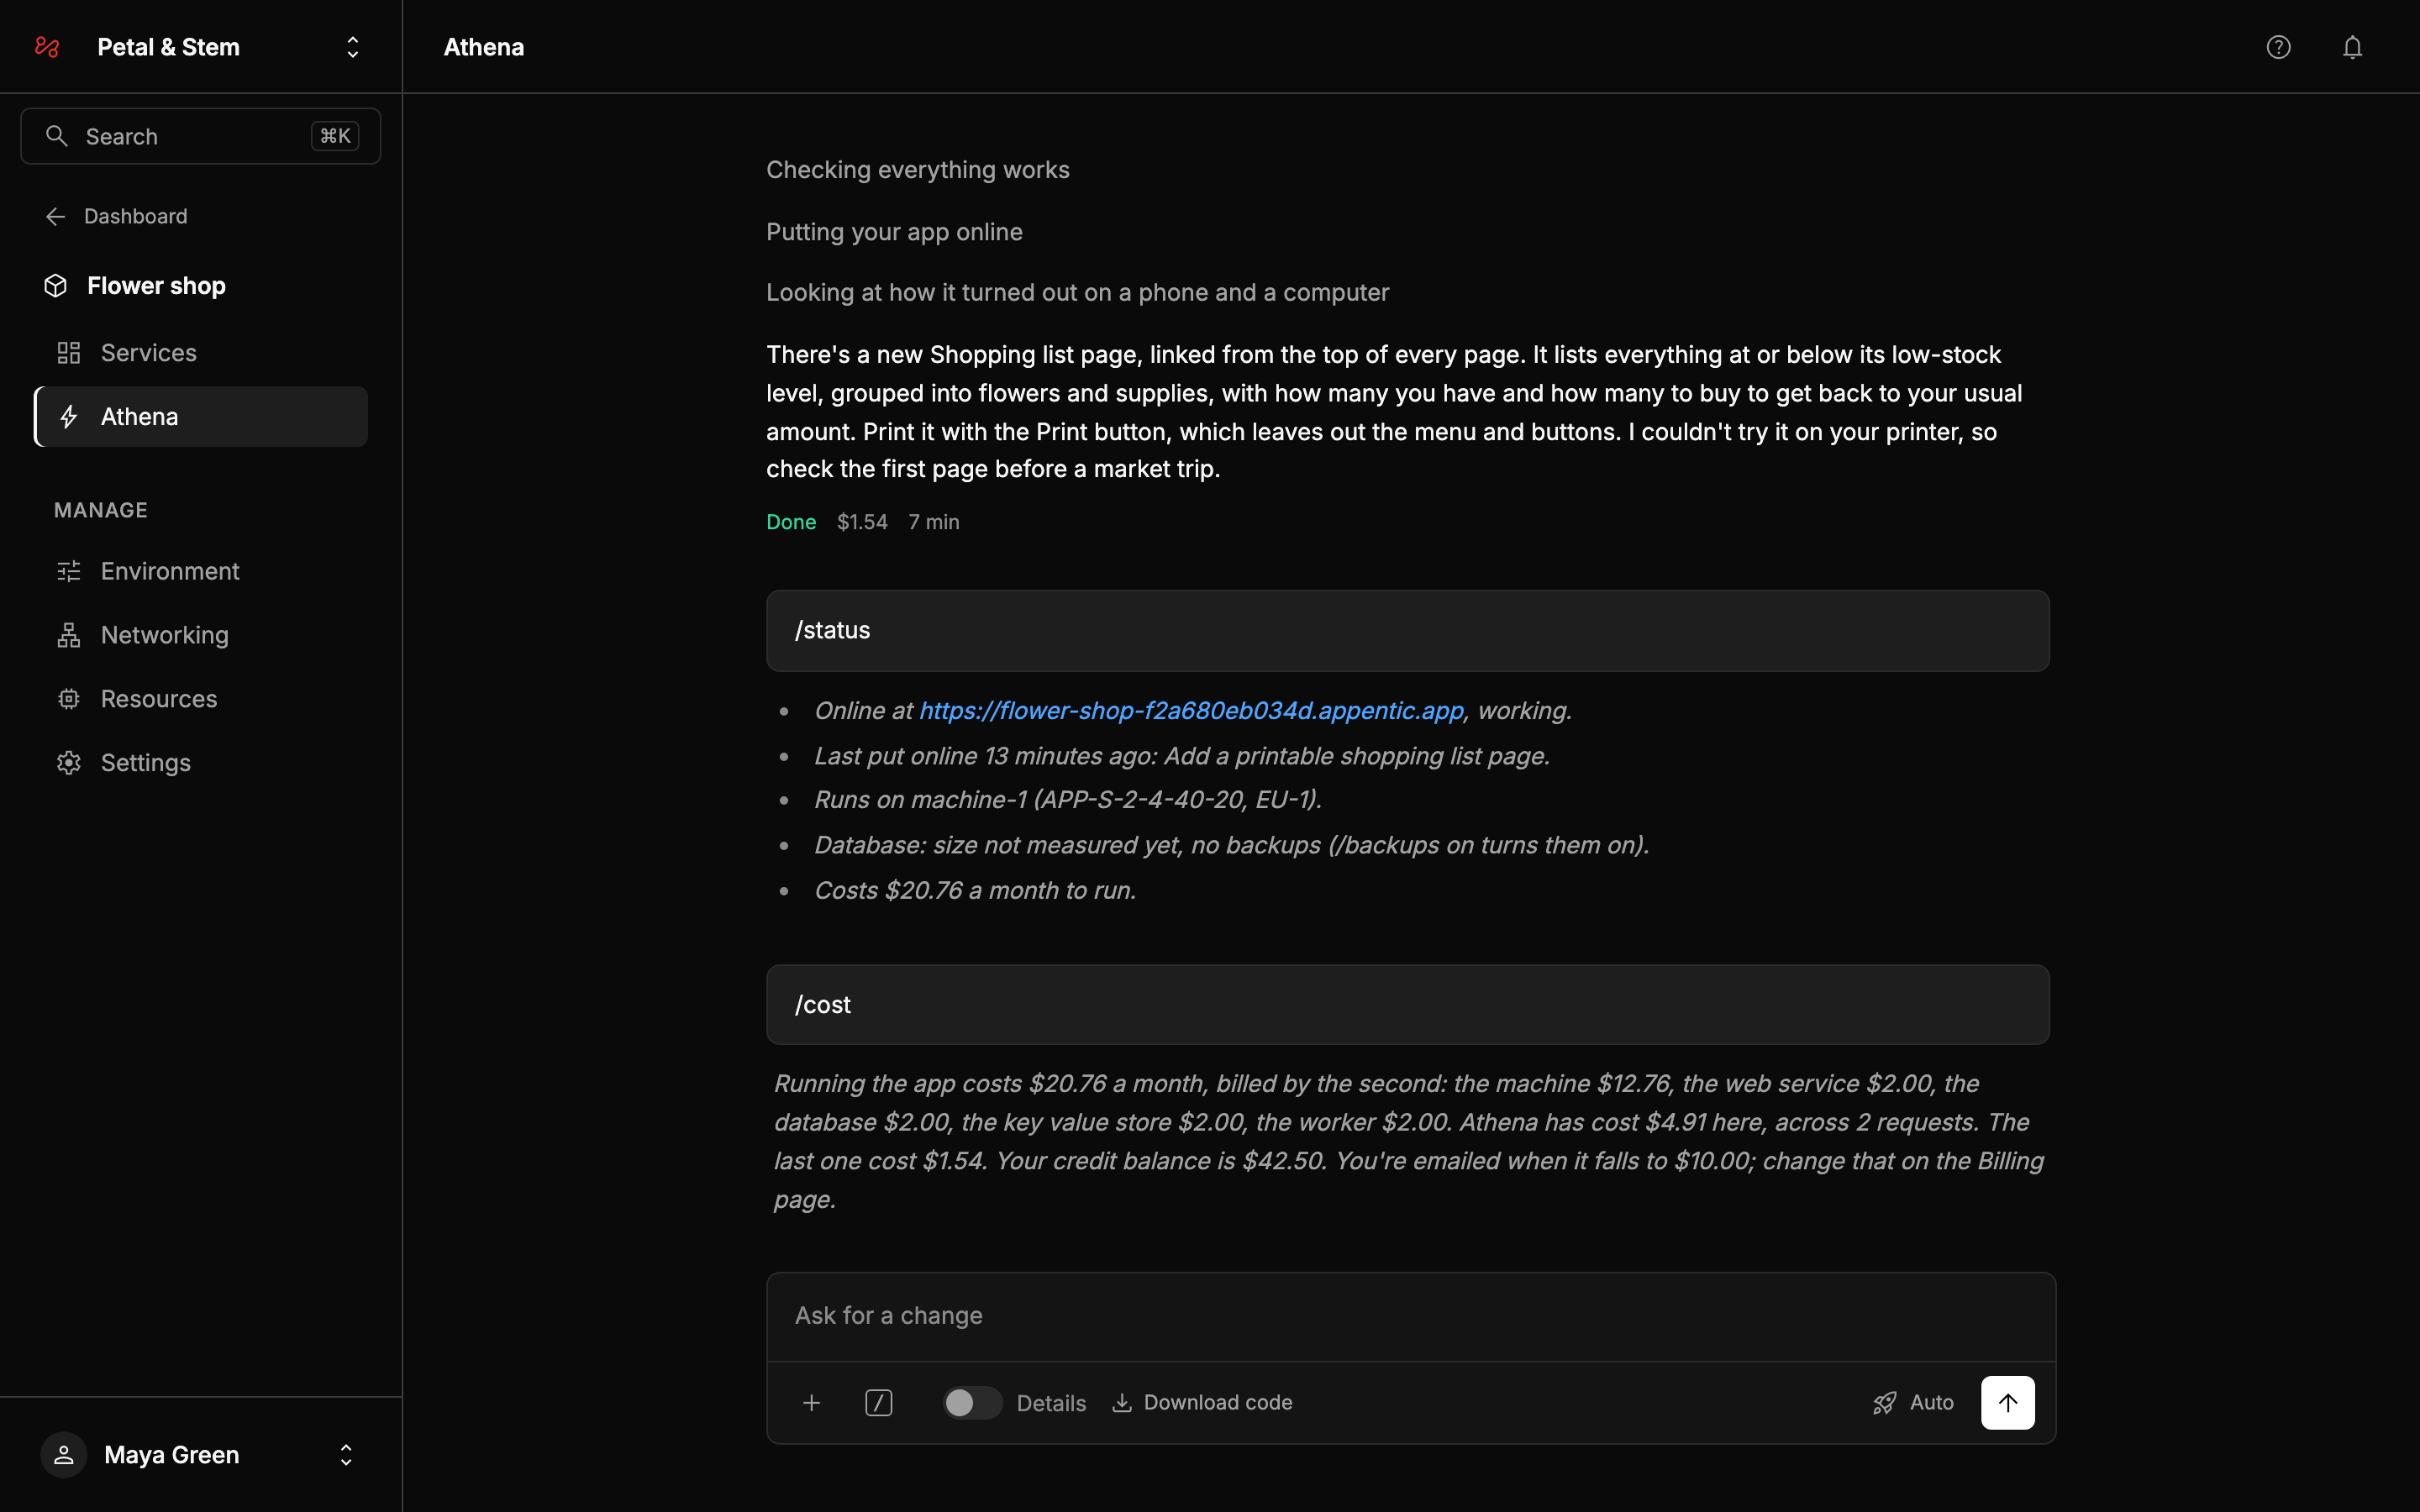Click the rocket icon beside Auto
The image size is (2420, 1512).
[x=1884, y=1403]
